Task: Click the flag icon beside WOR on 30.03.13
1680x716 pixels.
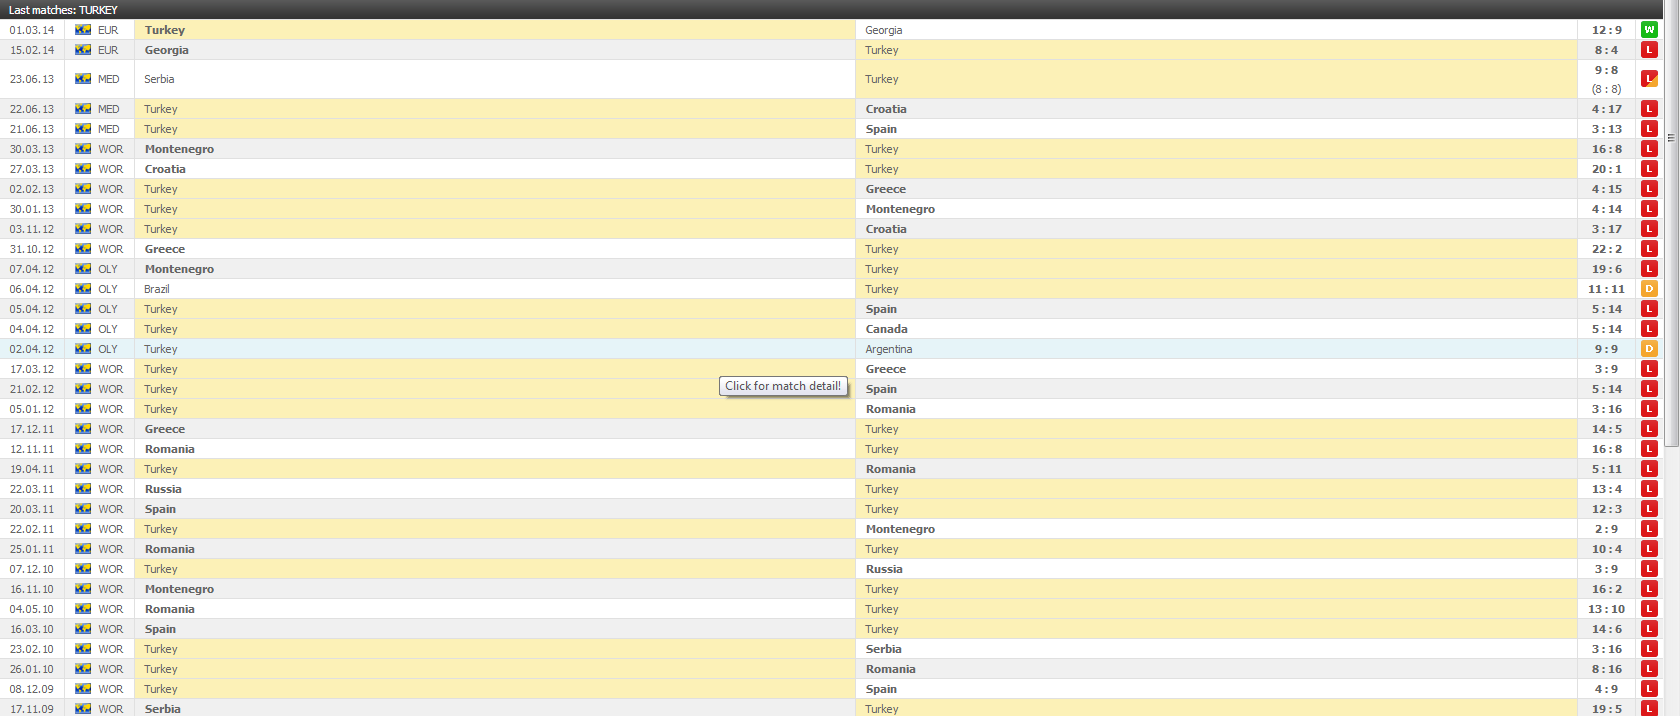Action: (83, 149)
